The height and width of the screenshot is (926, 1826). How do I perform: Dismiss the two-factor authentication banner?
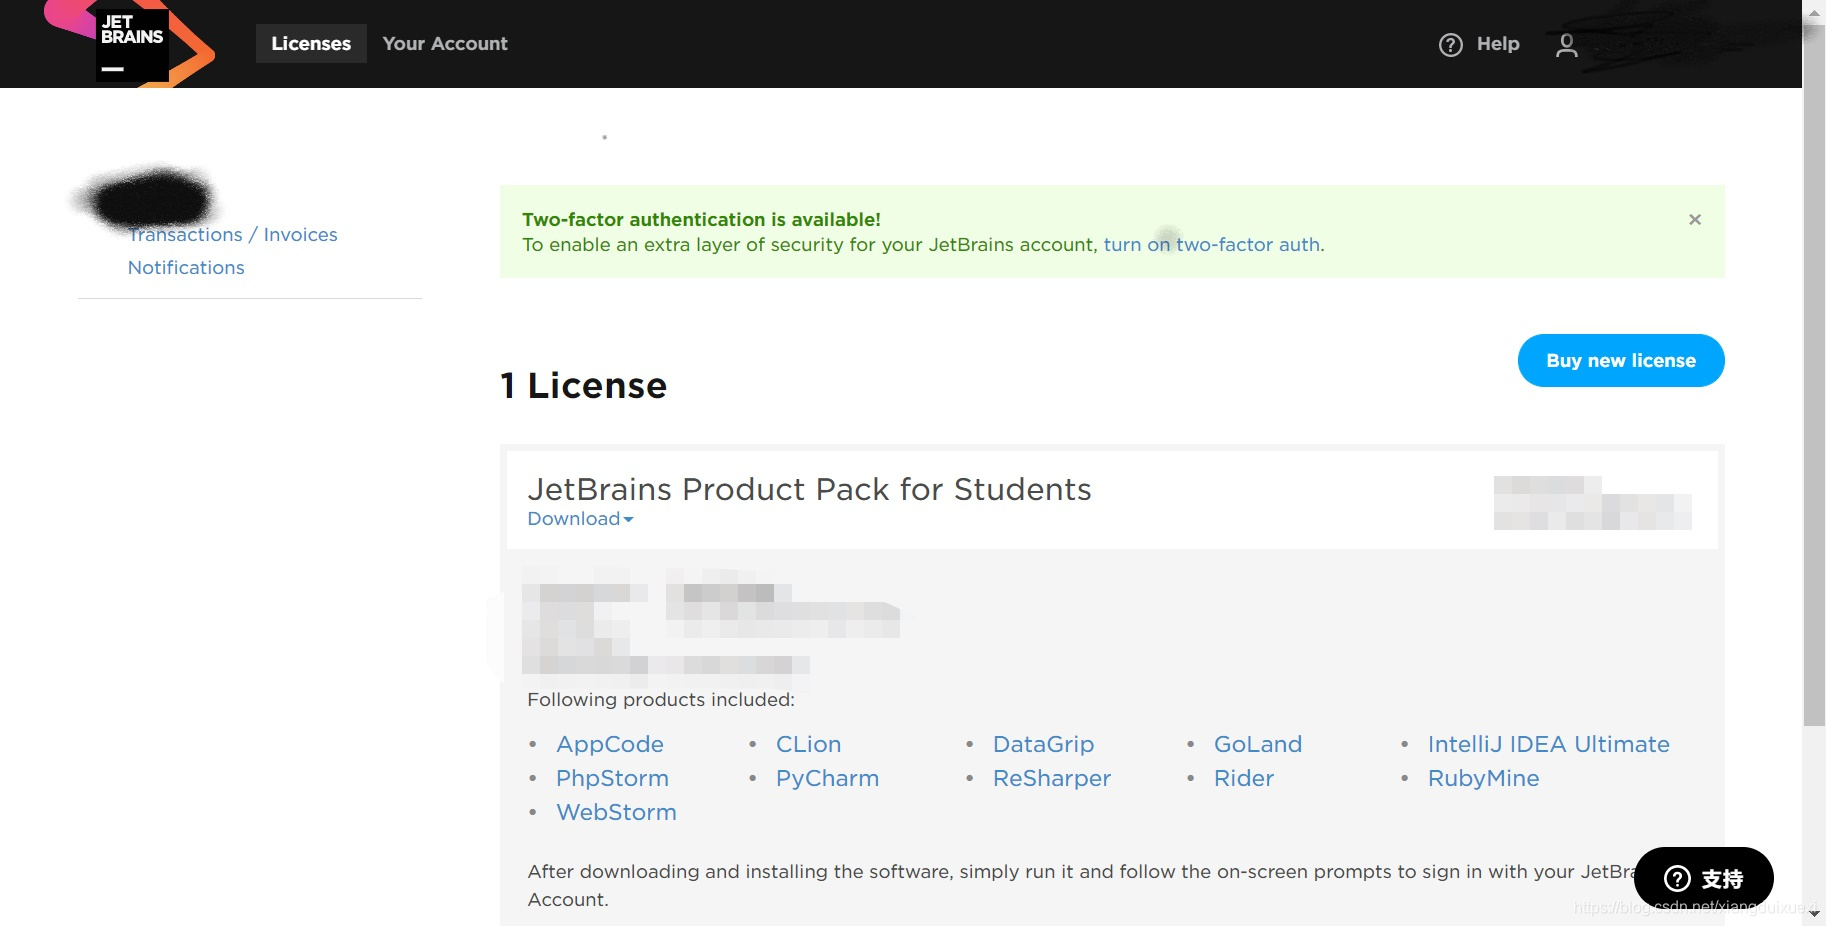pos(1695,220)
